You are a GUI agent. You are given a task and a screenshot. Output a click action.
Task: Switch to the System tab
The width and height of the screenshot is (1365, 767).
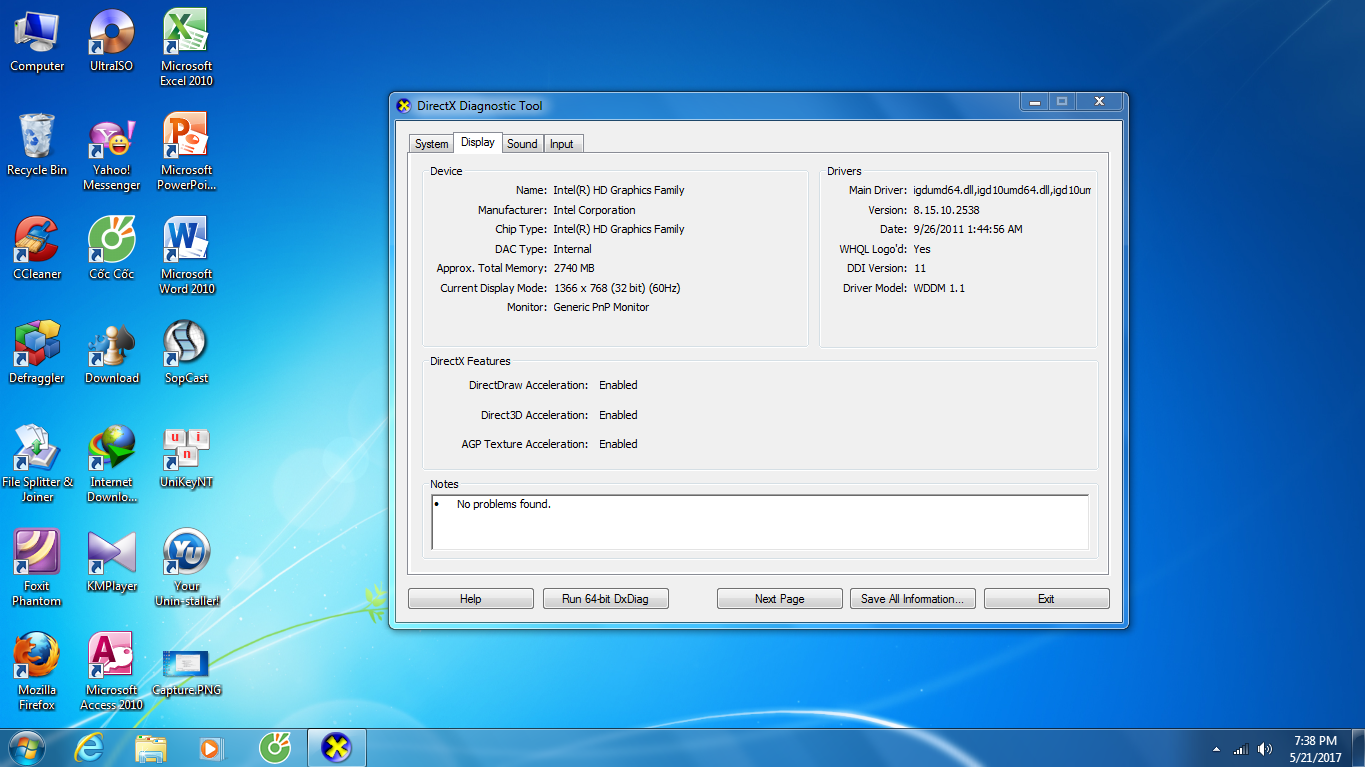[x=431, y=144]
